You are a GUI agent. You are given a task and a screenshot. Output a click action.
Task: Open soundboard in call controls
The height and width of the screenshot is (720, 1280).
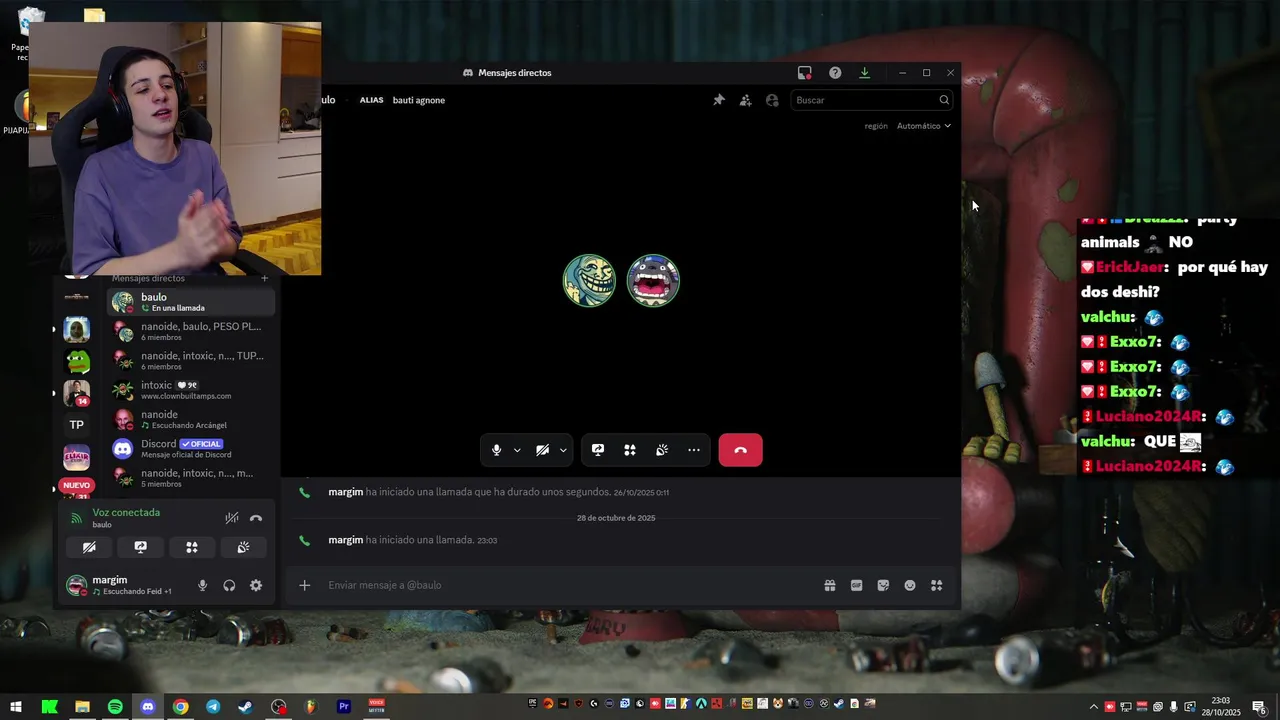[x=662, y=450]
